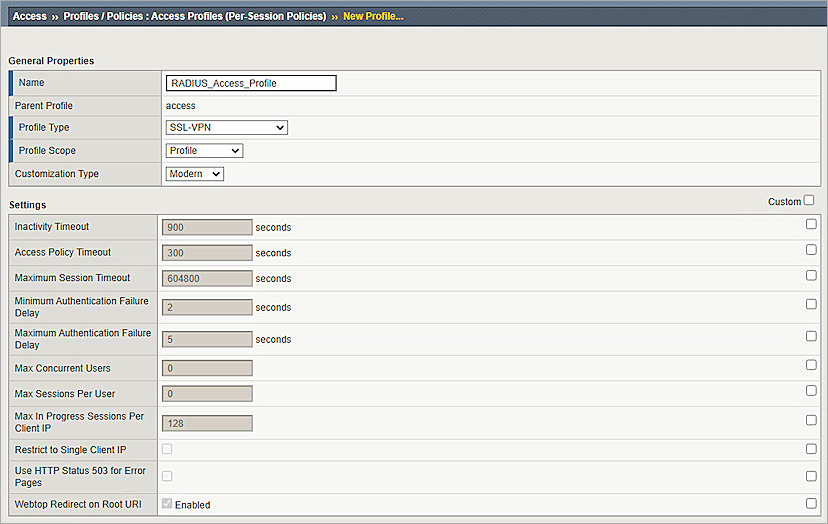Click the Parent Profile value 'access'

(x=181, y=106)
